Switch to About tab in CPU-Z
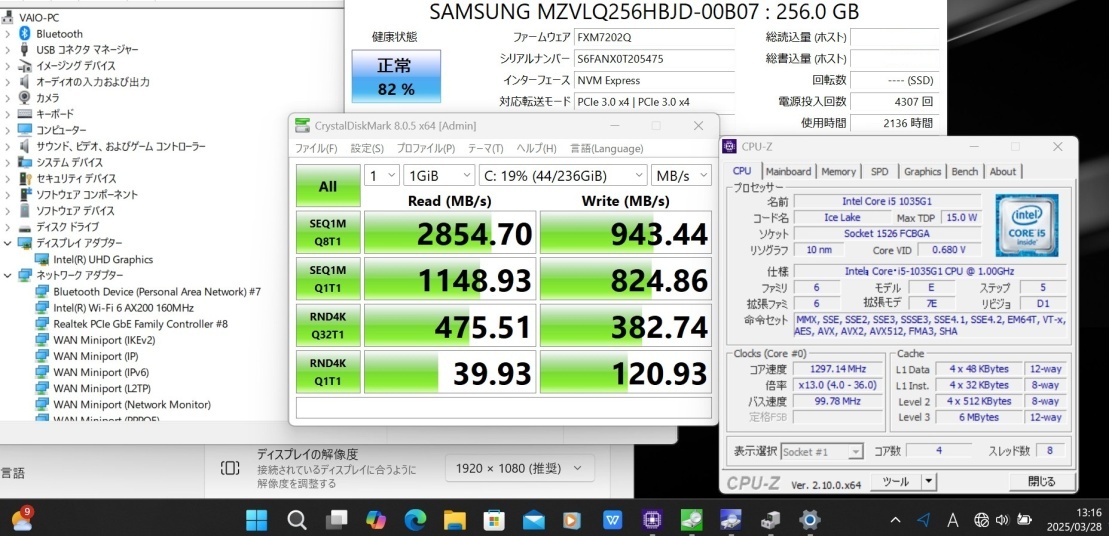1109x536 pixels. [x=1003, y=171]
